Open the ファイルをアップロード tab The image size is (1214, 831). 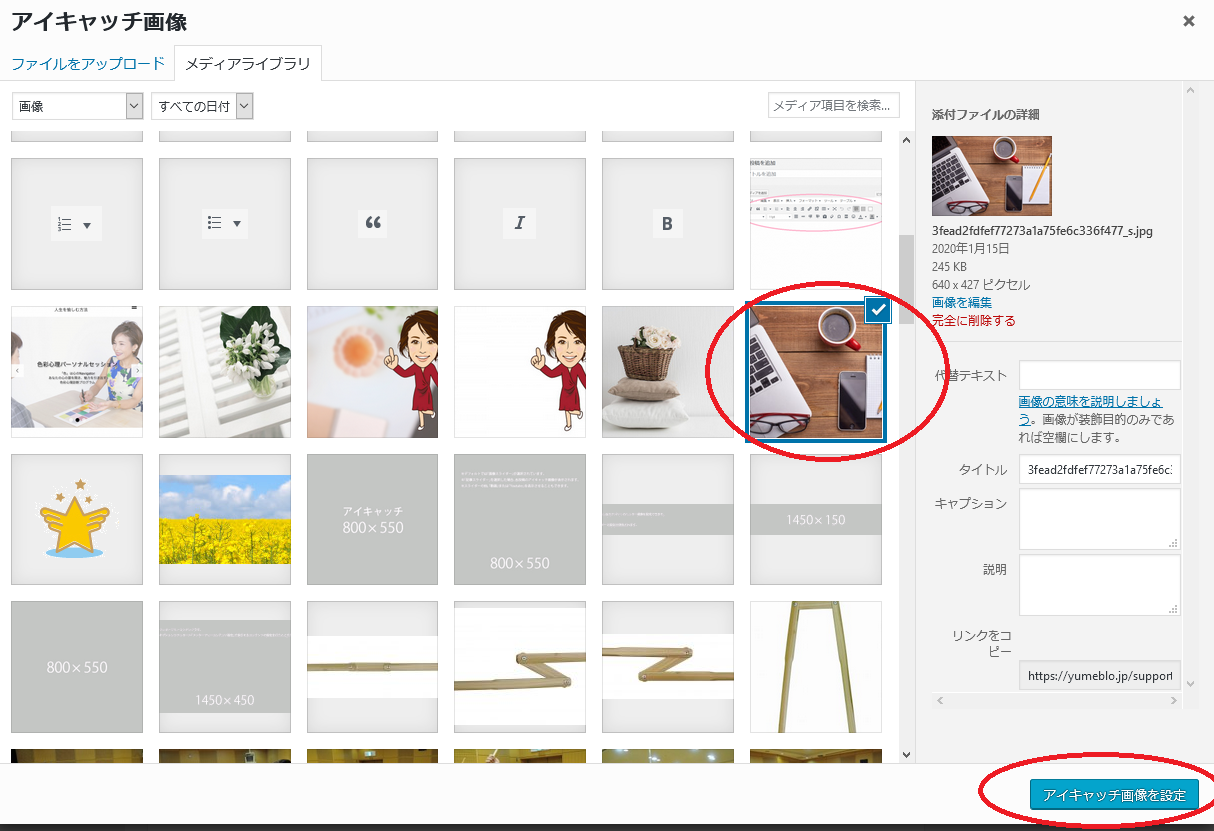[88, 64]
